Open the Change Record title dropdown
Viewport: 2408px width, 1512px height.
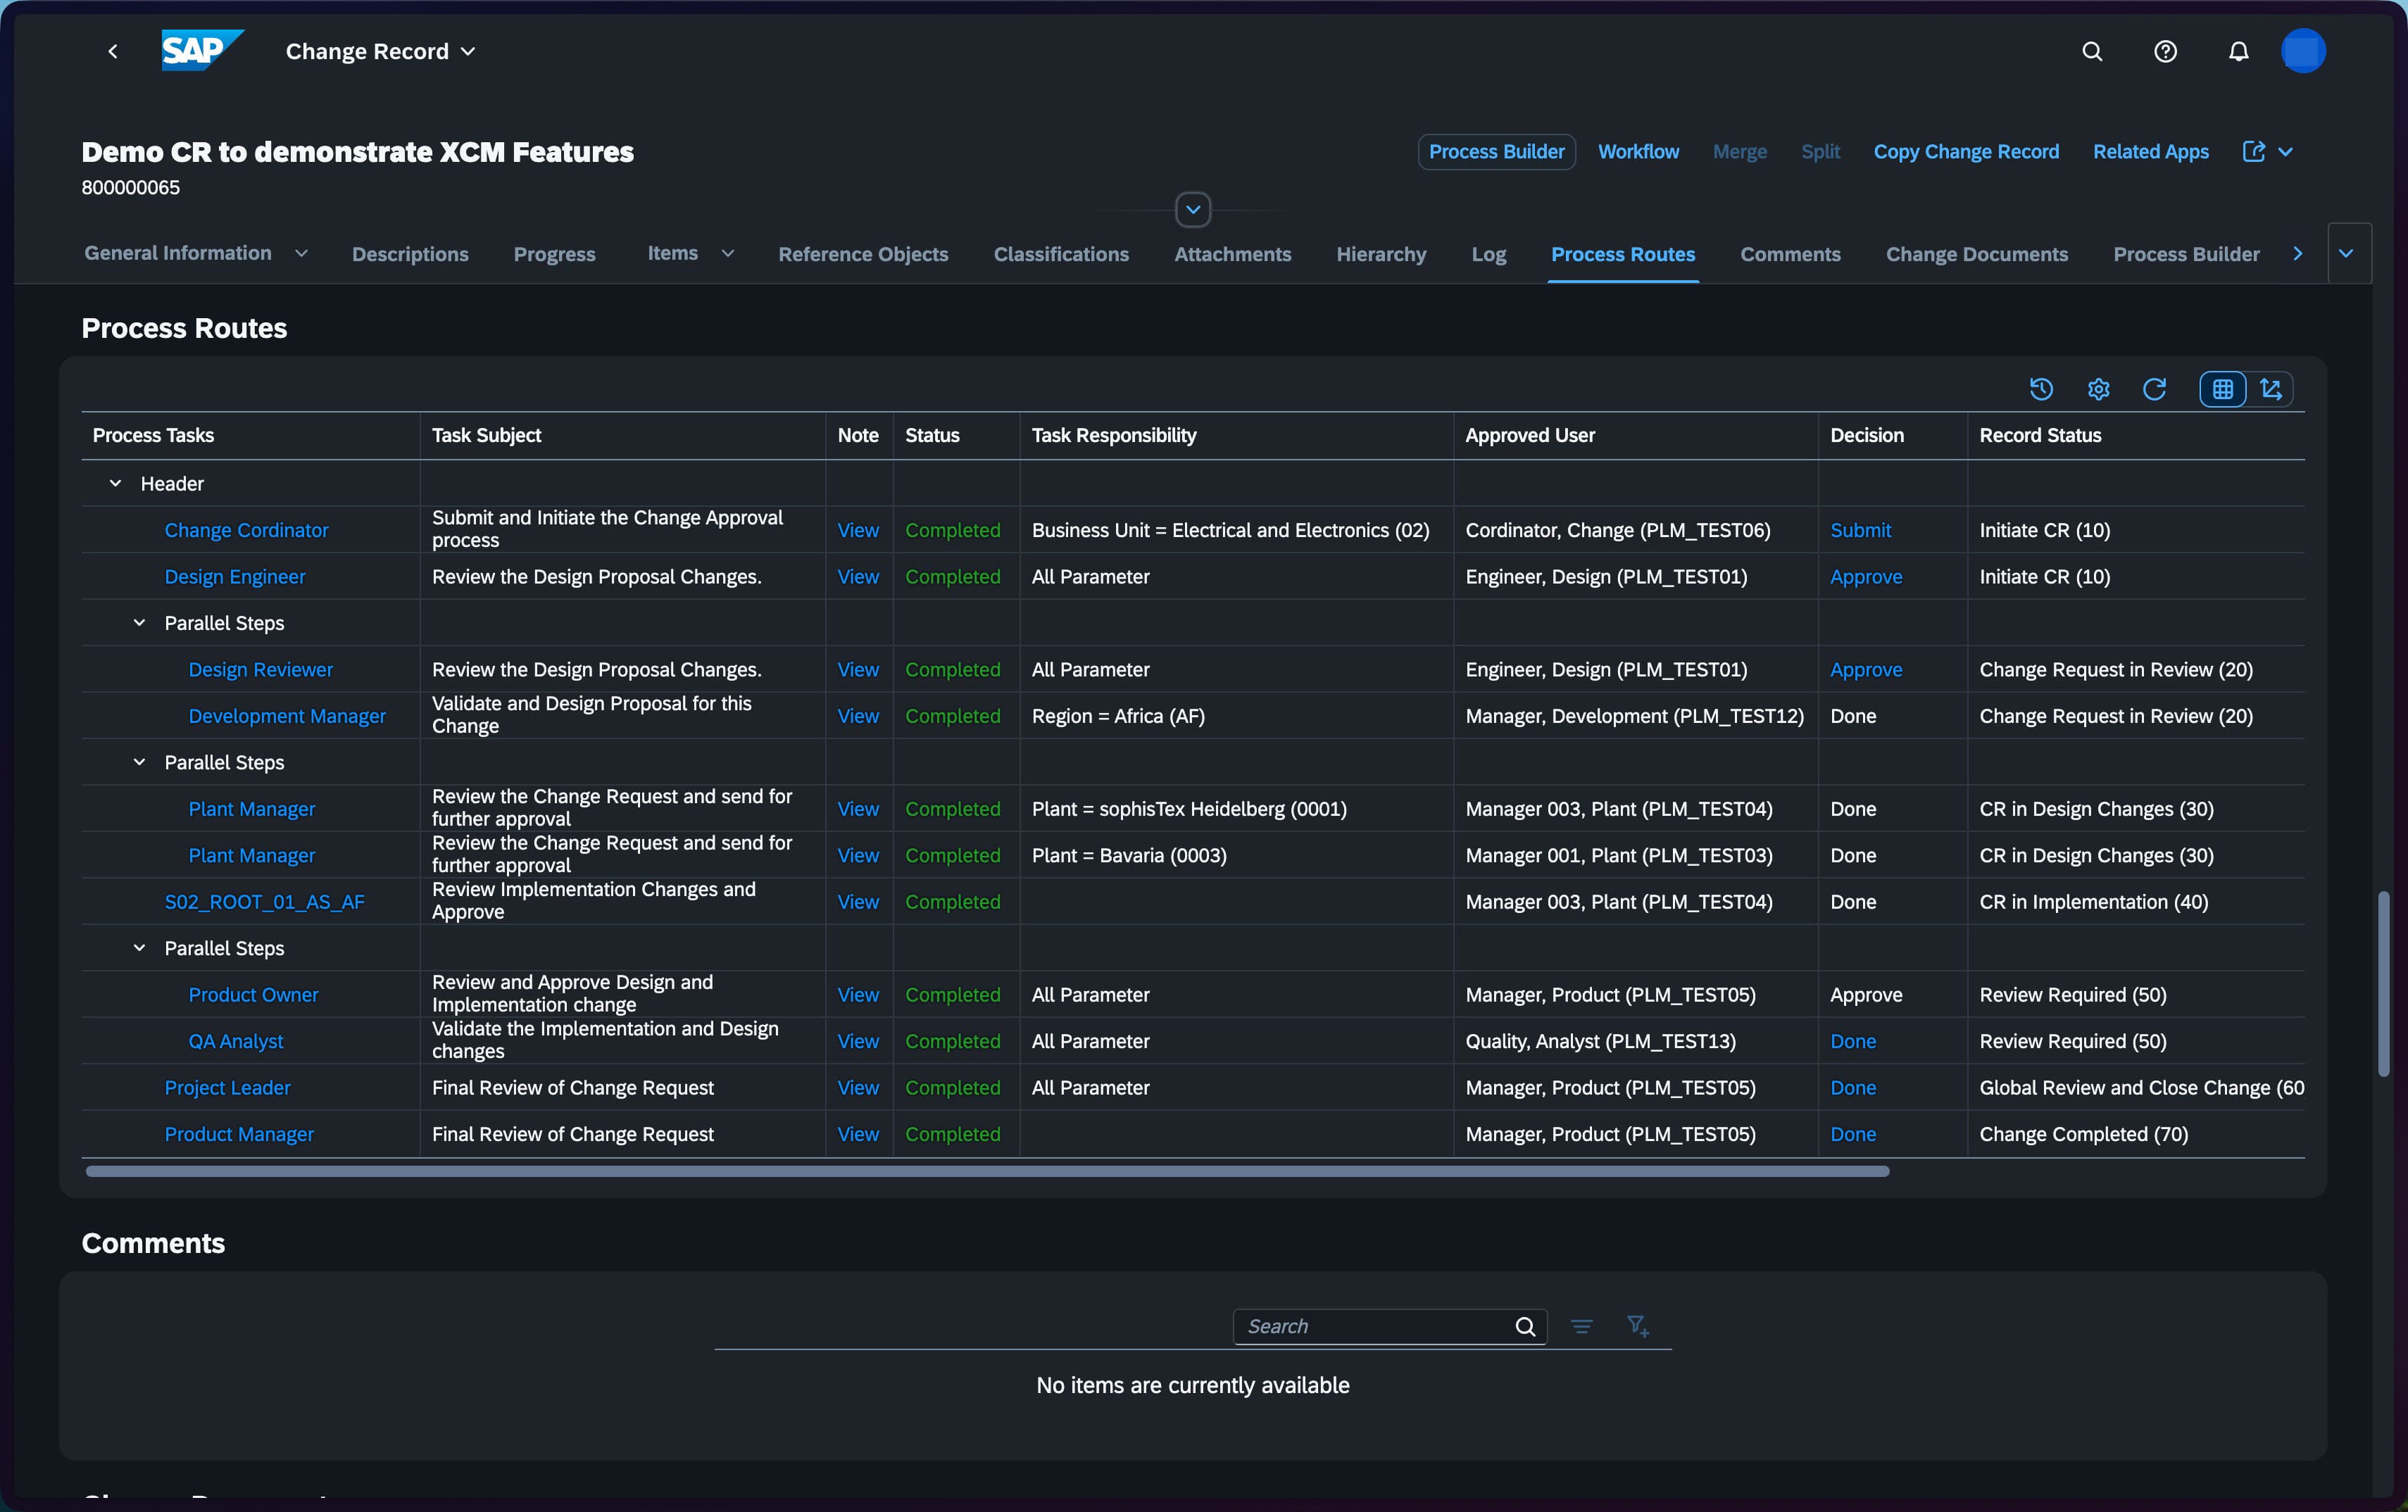(x=380, y=51)
